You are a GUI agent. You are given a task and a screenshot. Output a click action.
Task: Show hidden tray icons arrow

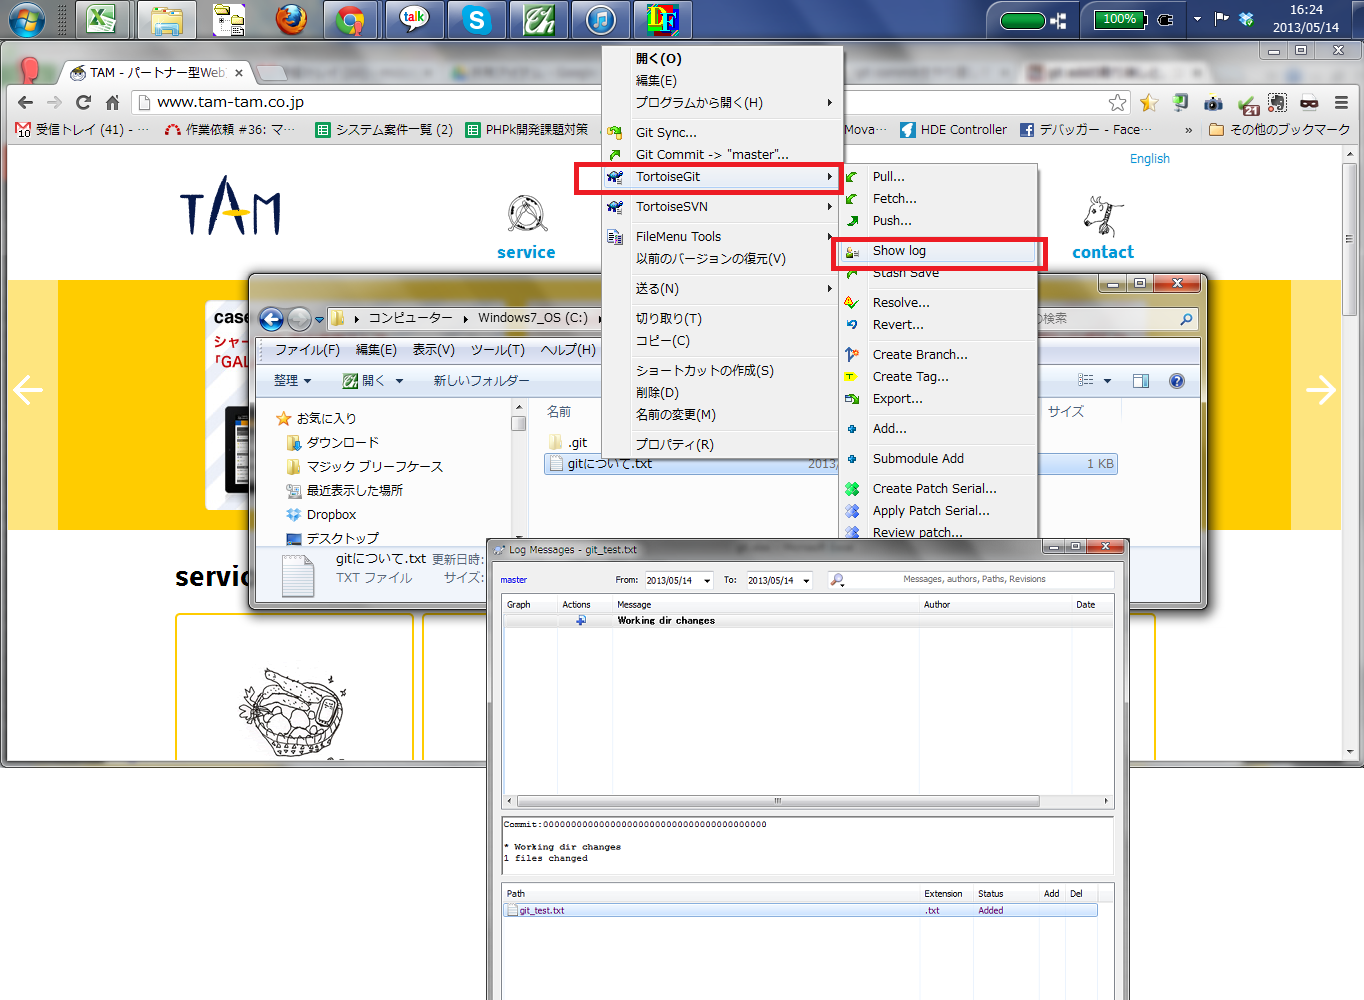point(1197,19)
